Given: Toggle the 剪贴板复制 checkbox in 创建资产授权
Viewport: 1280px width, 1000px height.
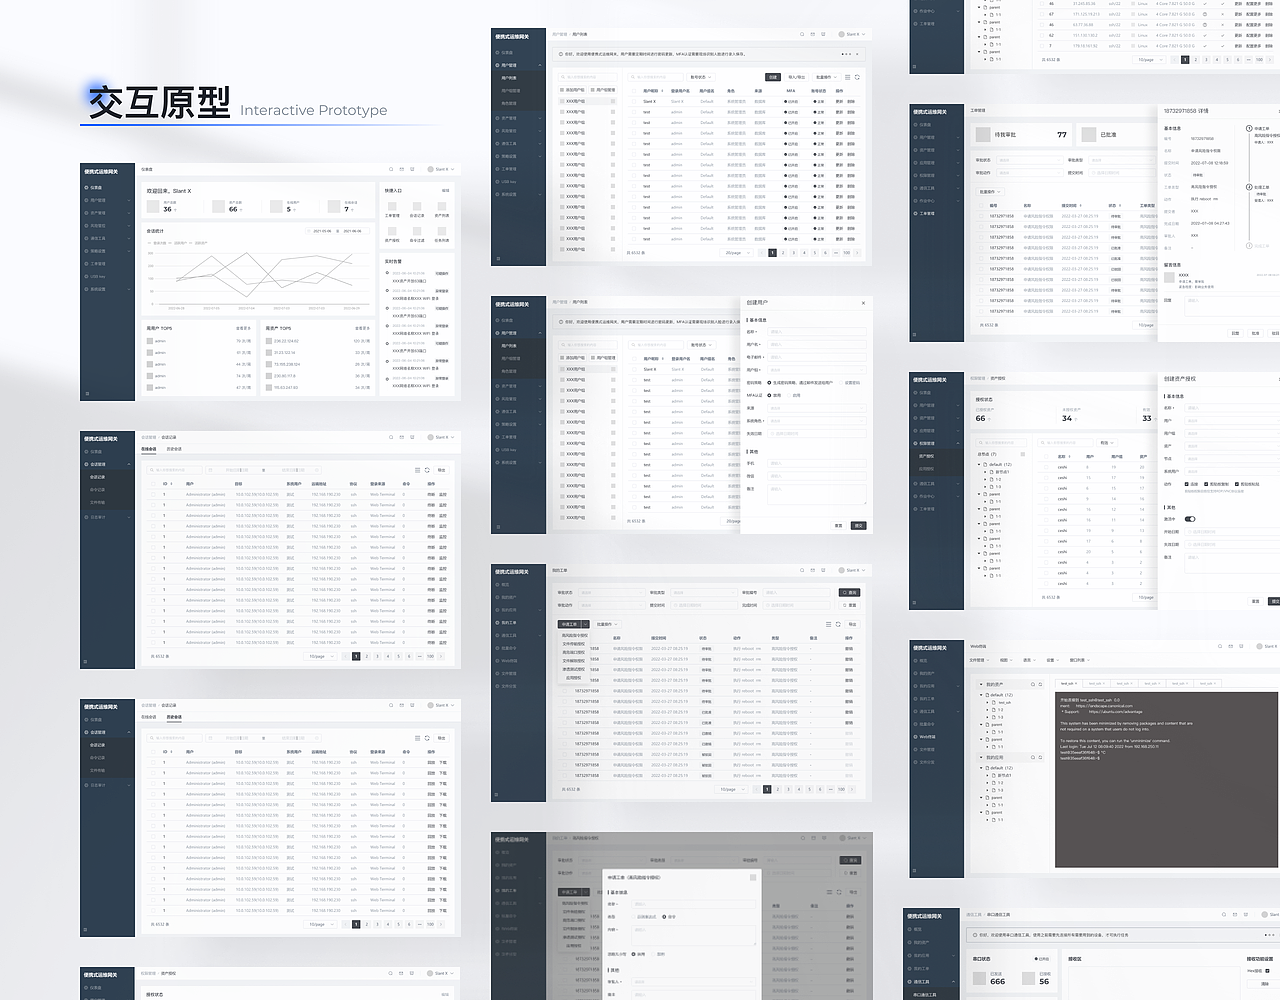Looking at the screenshot, I should click(1206, 484).
